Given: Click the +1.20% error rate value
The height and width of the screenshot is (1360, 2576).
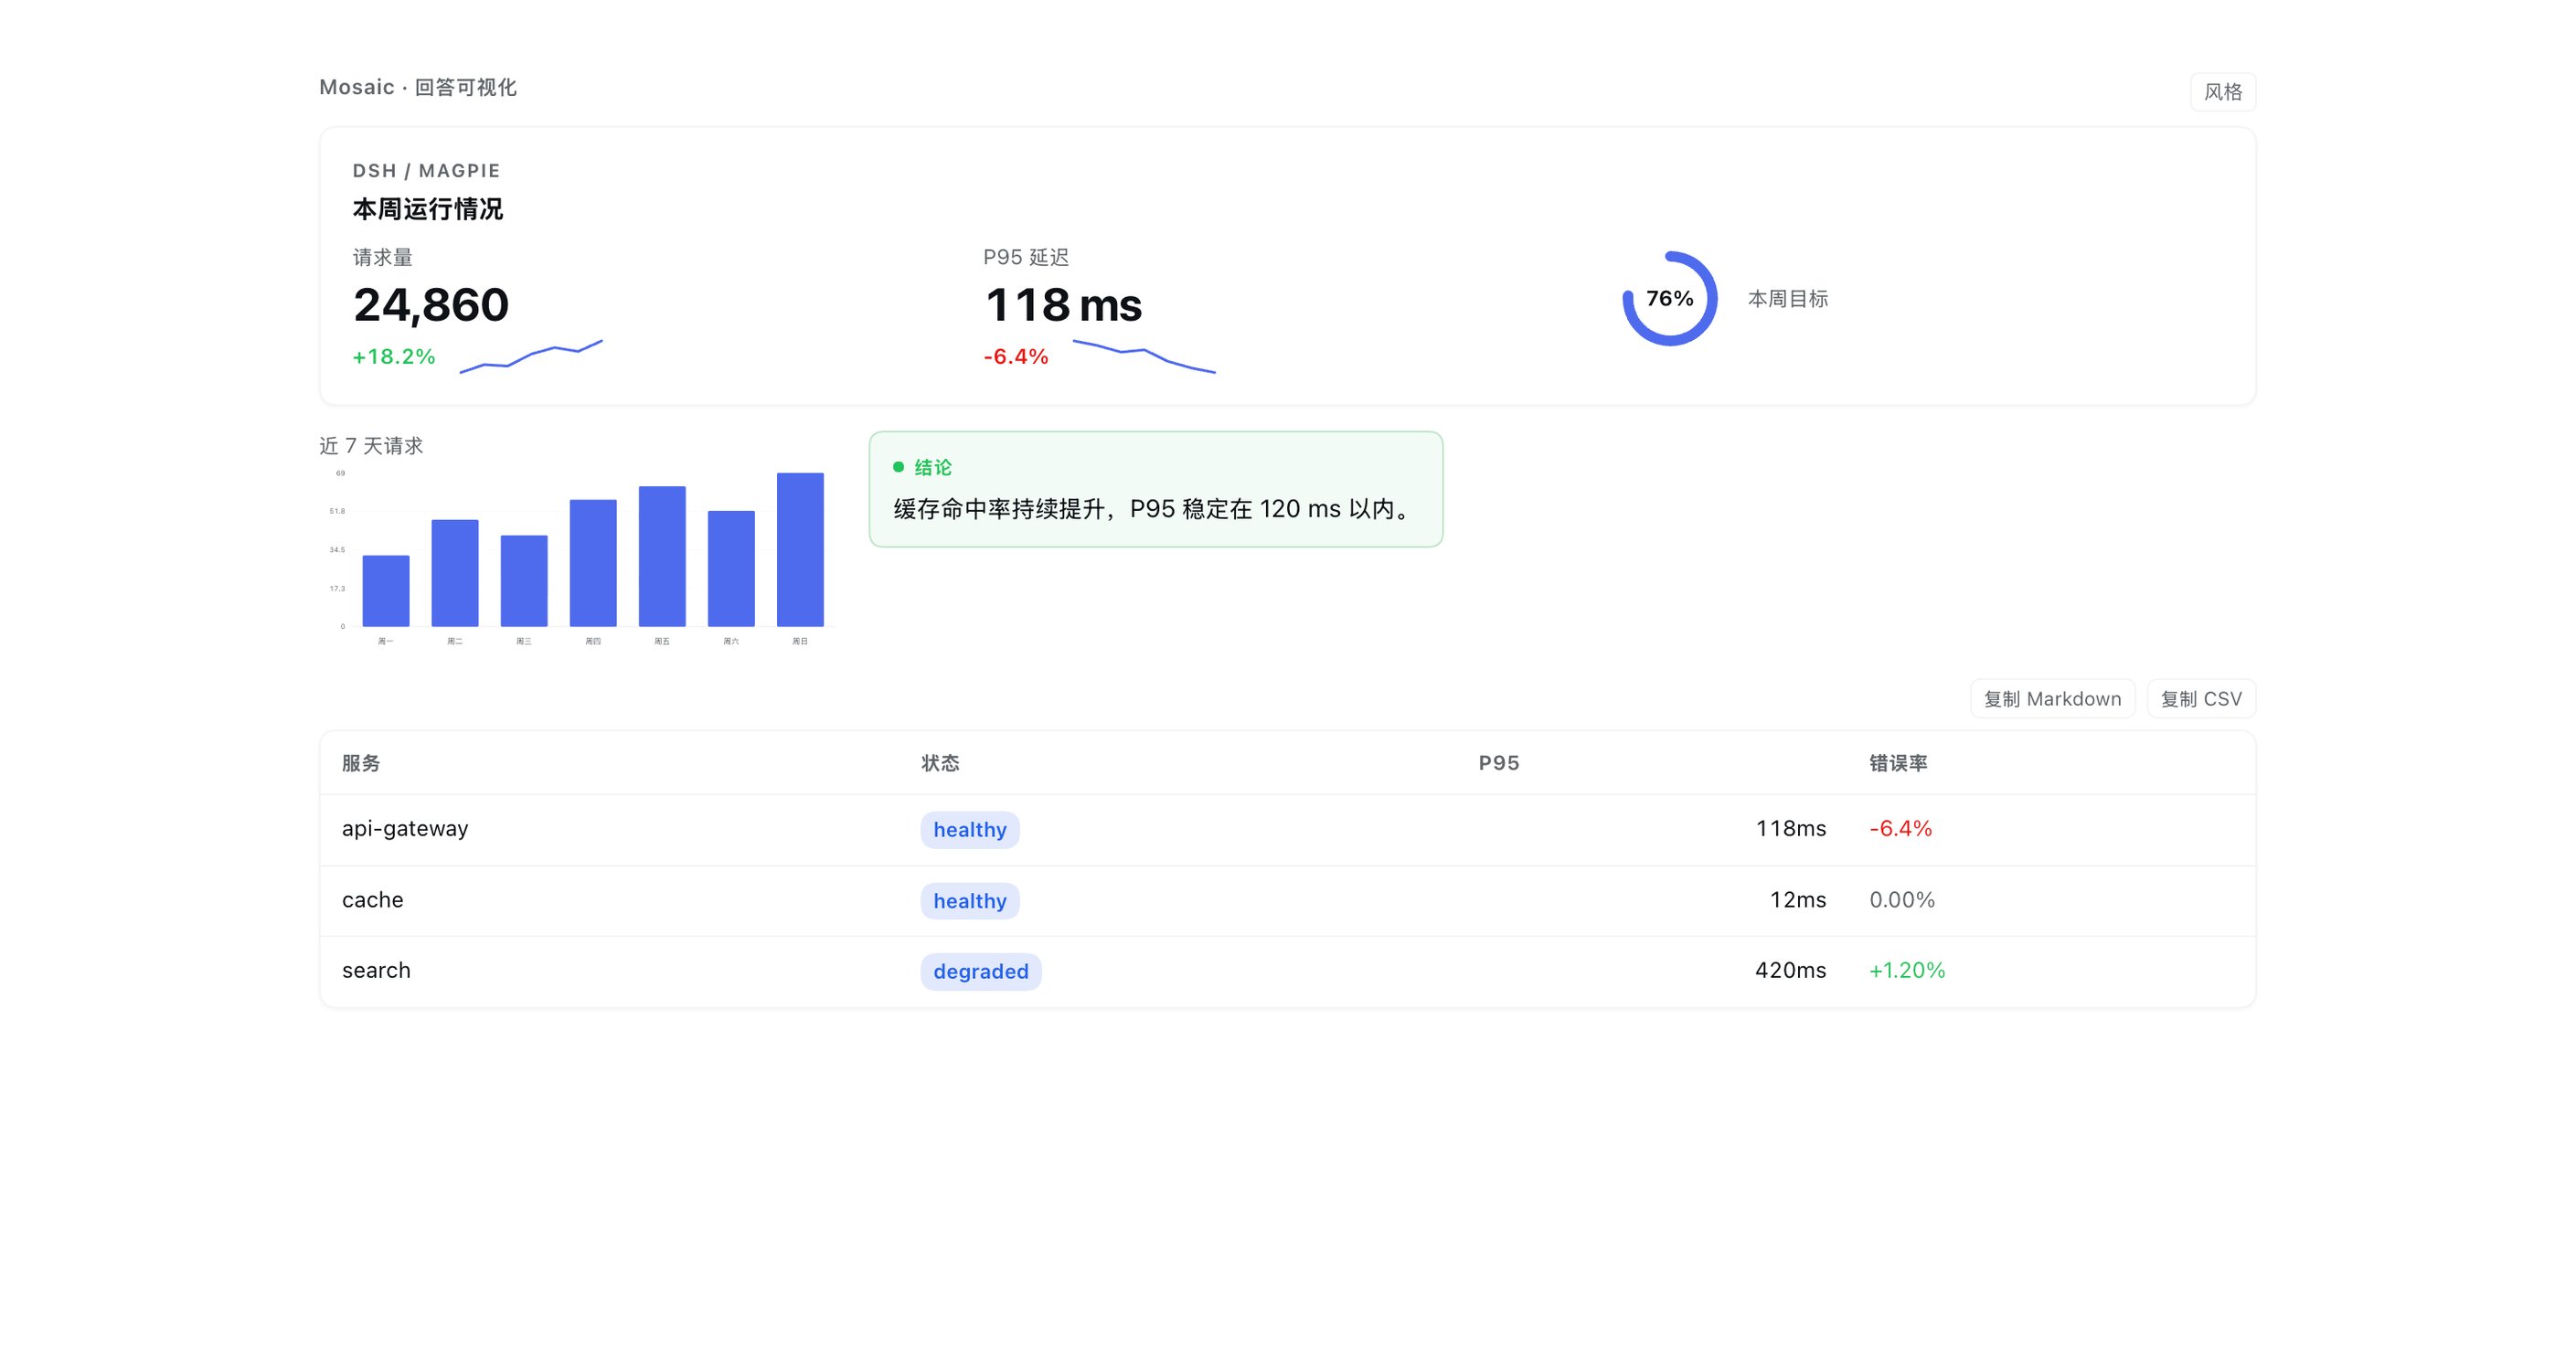Looking at the screenshot, I should click(1907, 970).
